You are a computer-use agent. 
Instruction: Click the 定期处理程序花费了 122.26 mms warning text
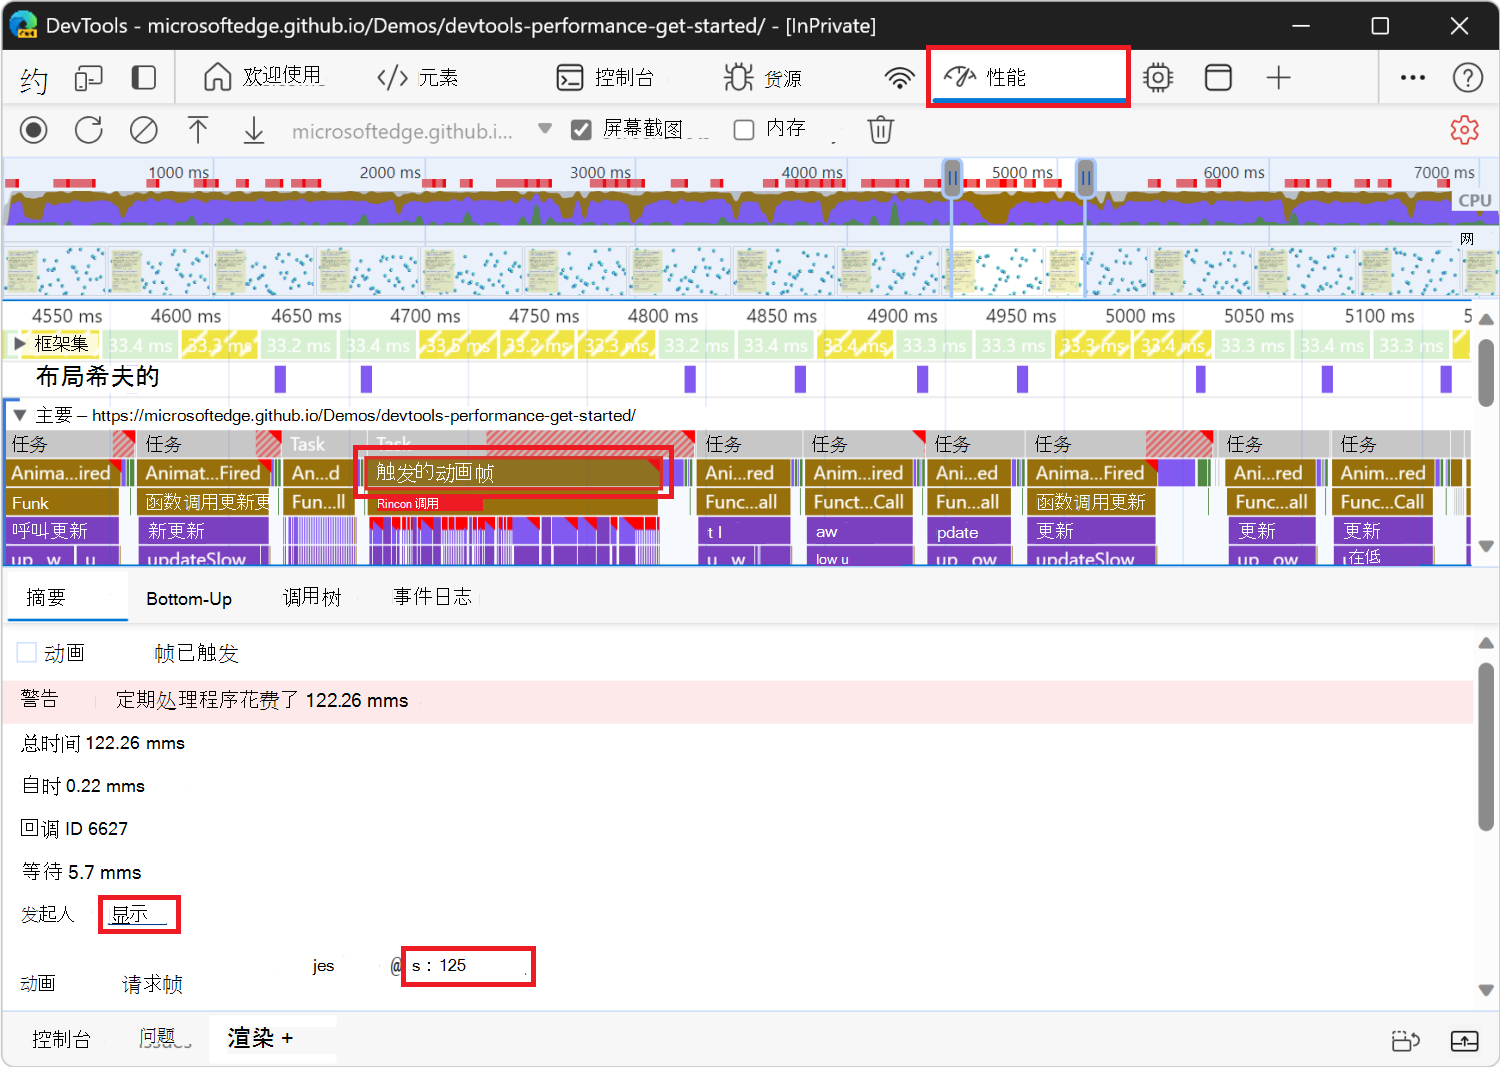(262, 700)
